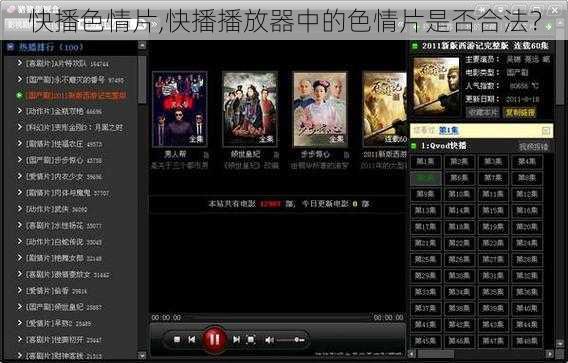Click green icon before 2011新版西游记 title
Viewport: 568px width, 363px height.
coord(414,46)
